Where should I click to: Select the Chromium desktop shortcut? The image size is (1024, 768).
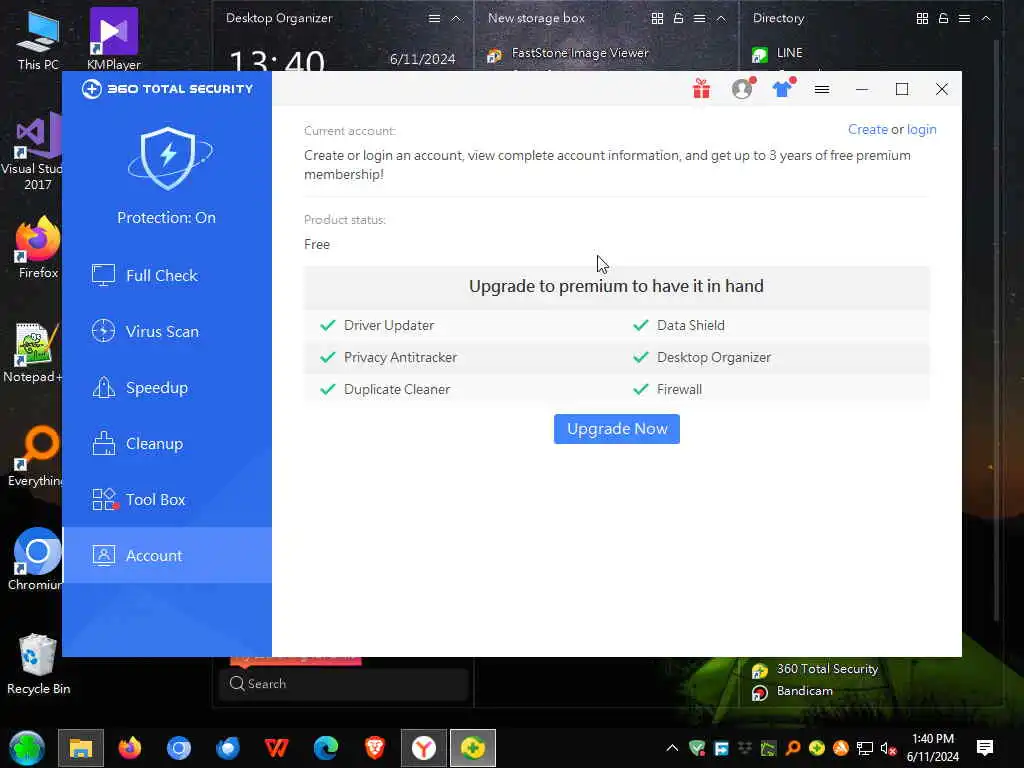(36, 560)
